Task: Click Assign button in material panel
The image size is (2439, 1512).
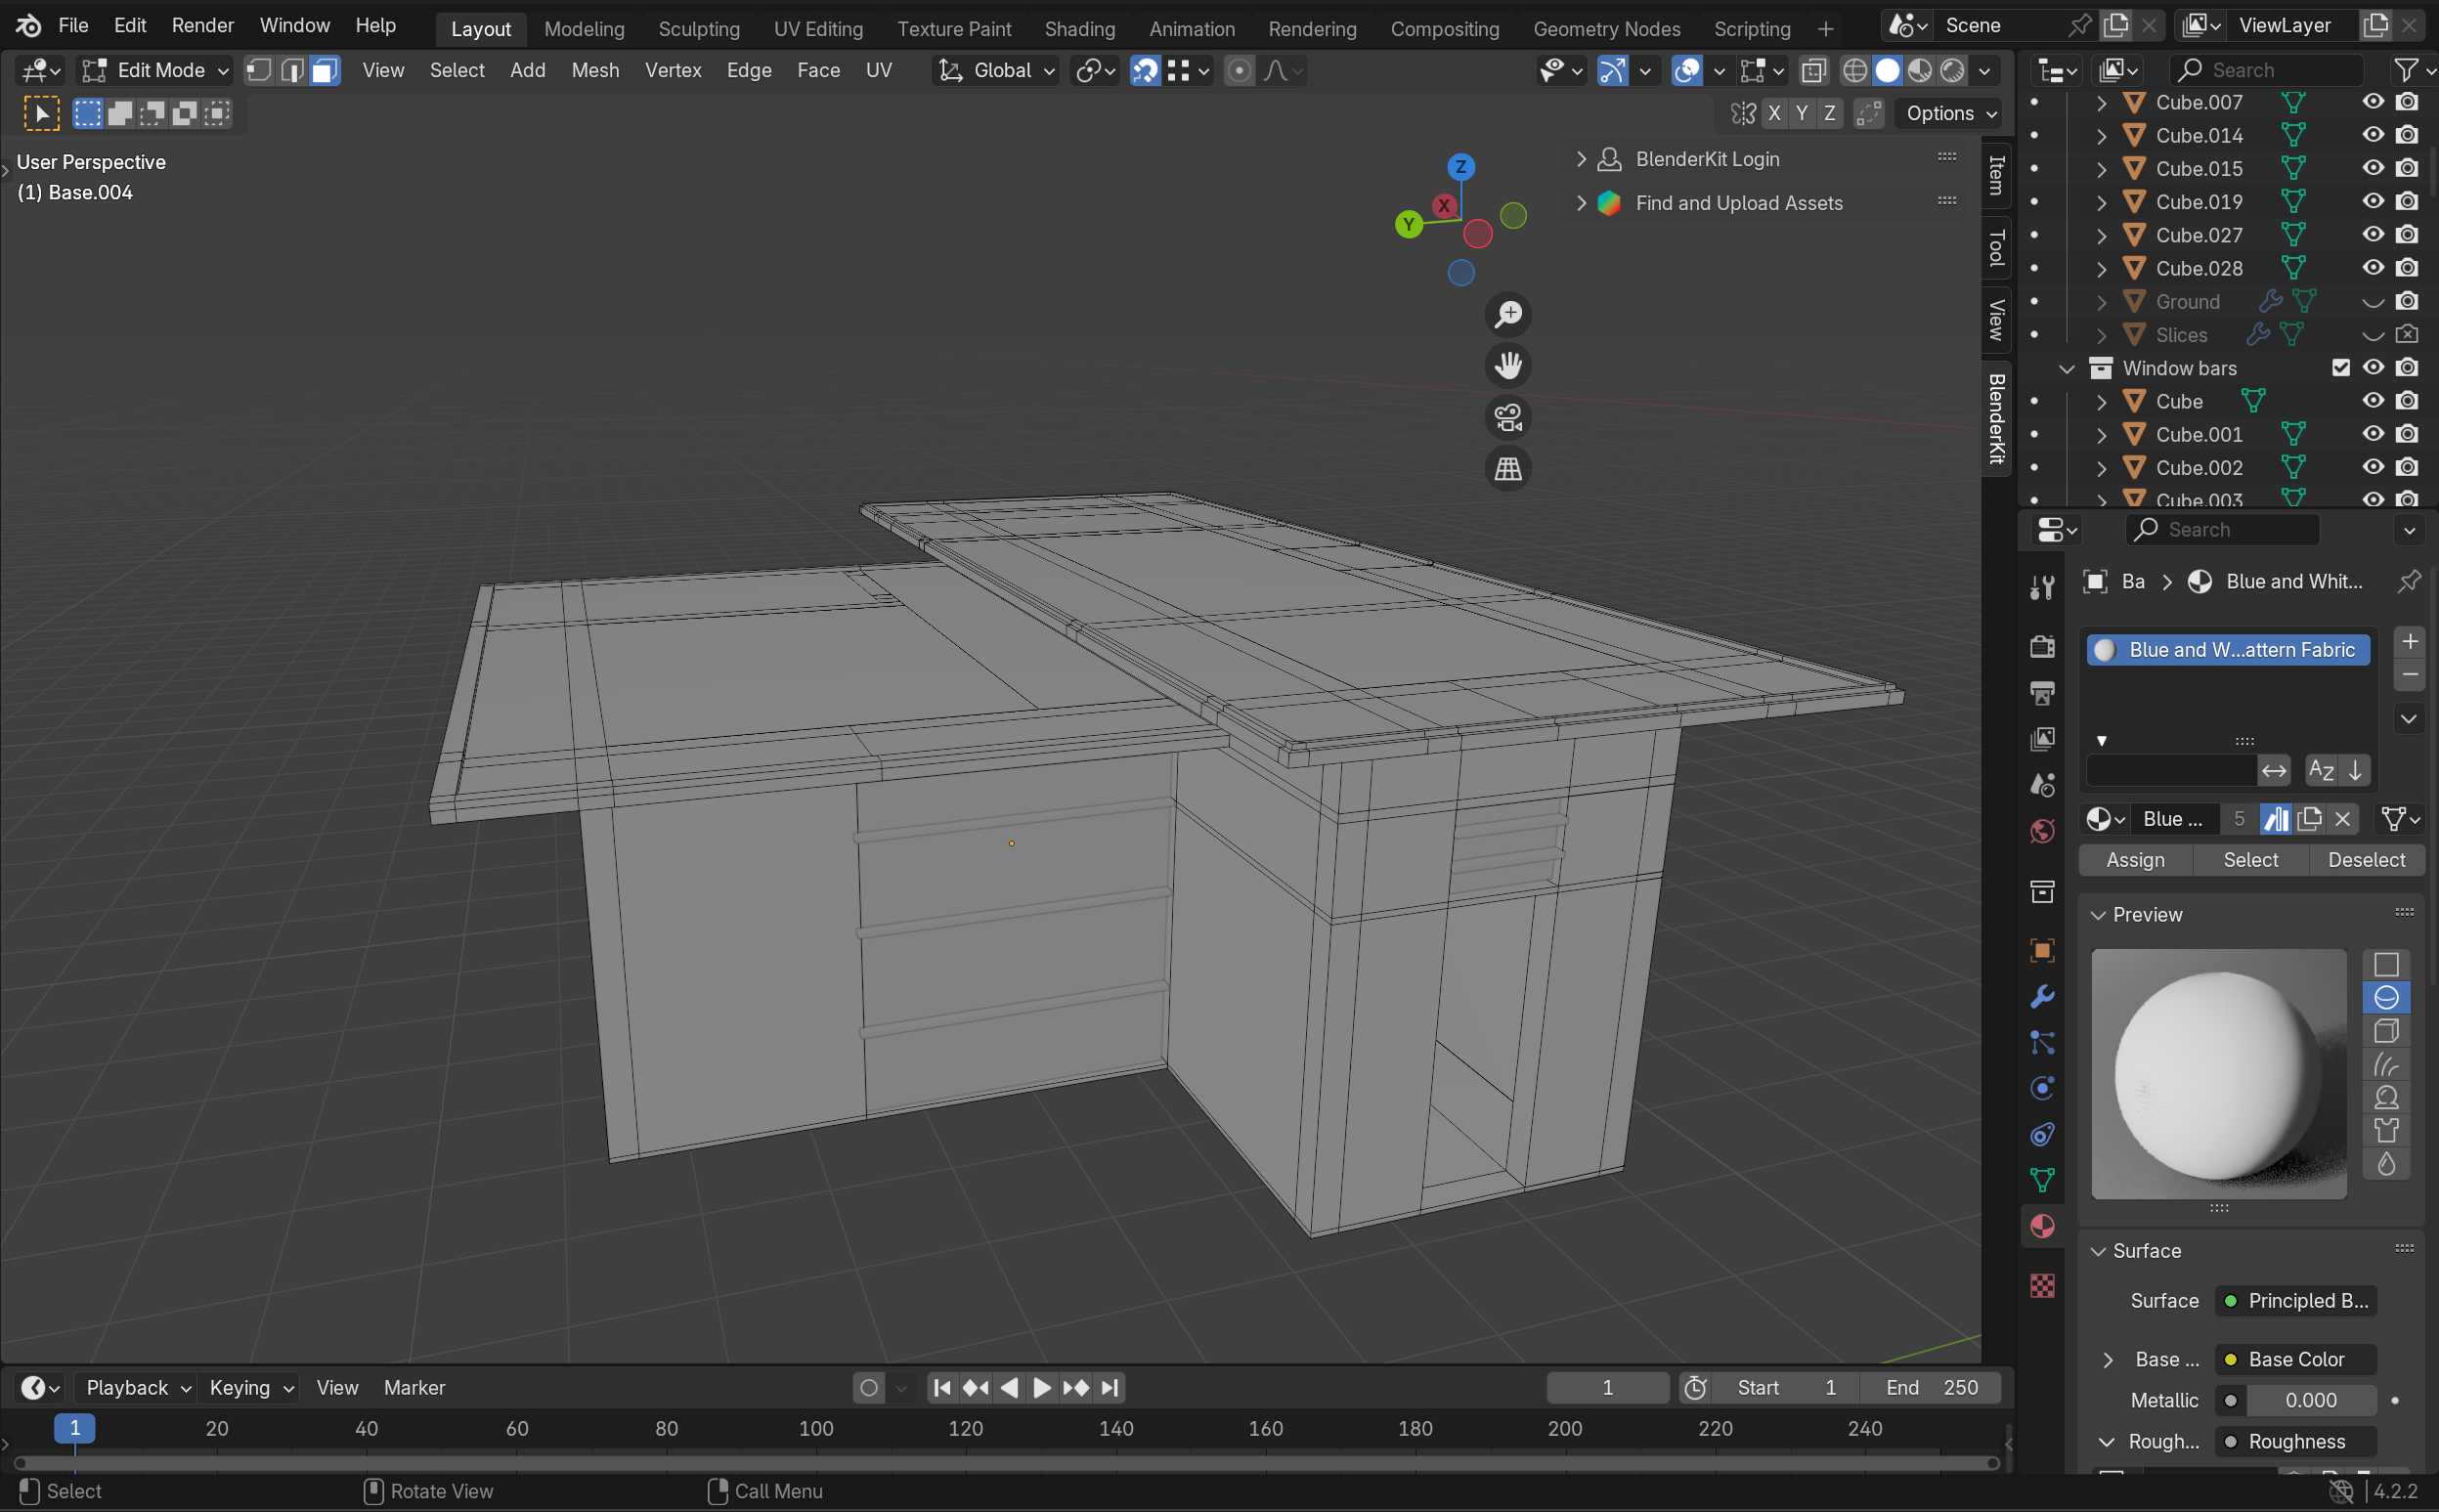Action: (x=2134, y=859)
